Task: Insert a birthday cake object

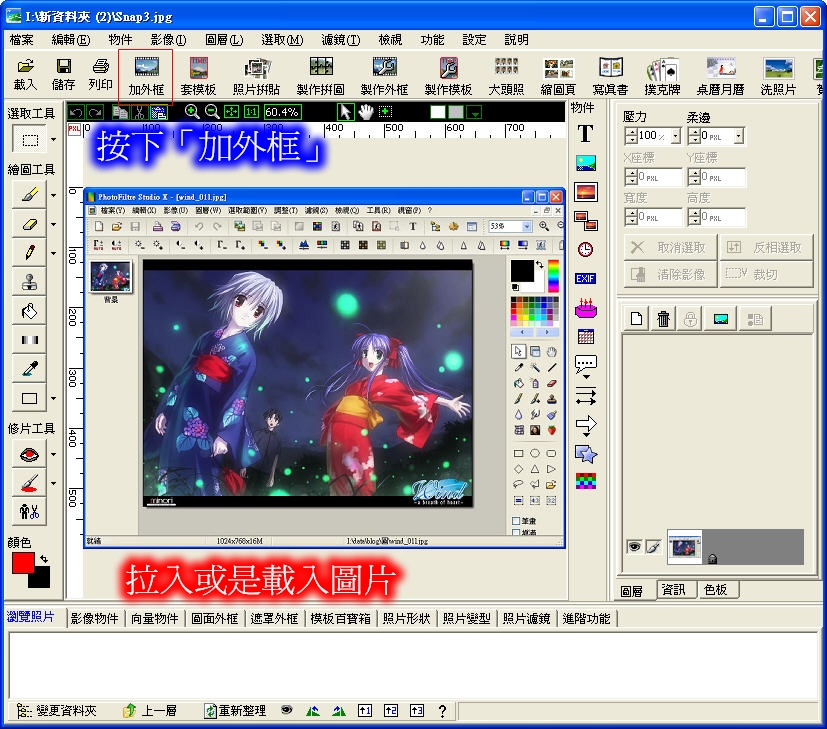Action: click(585, 308)
